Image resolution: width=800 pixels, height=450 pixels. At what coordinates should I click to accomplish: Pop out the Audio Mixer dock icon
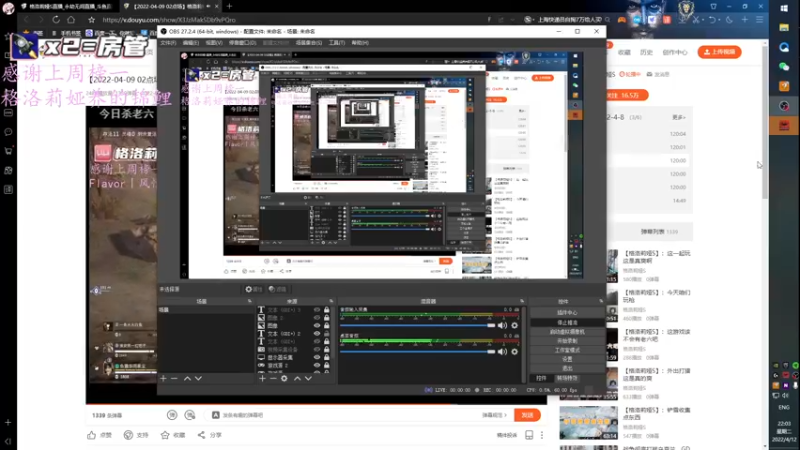click(x=522, y=302)
